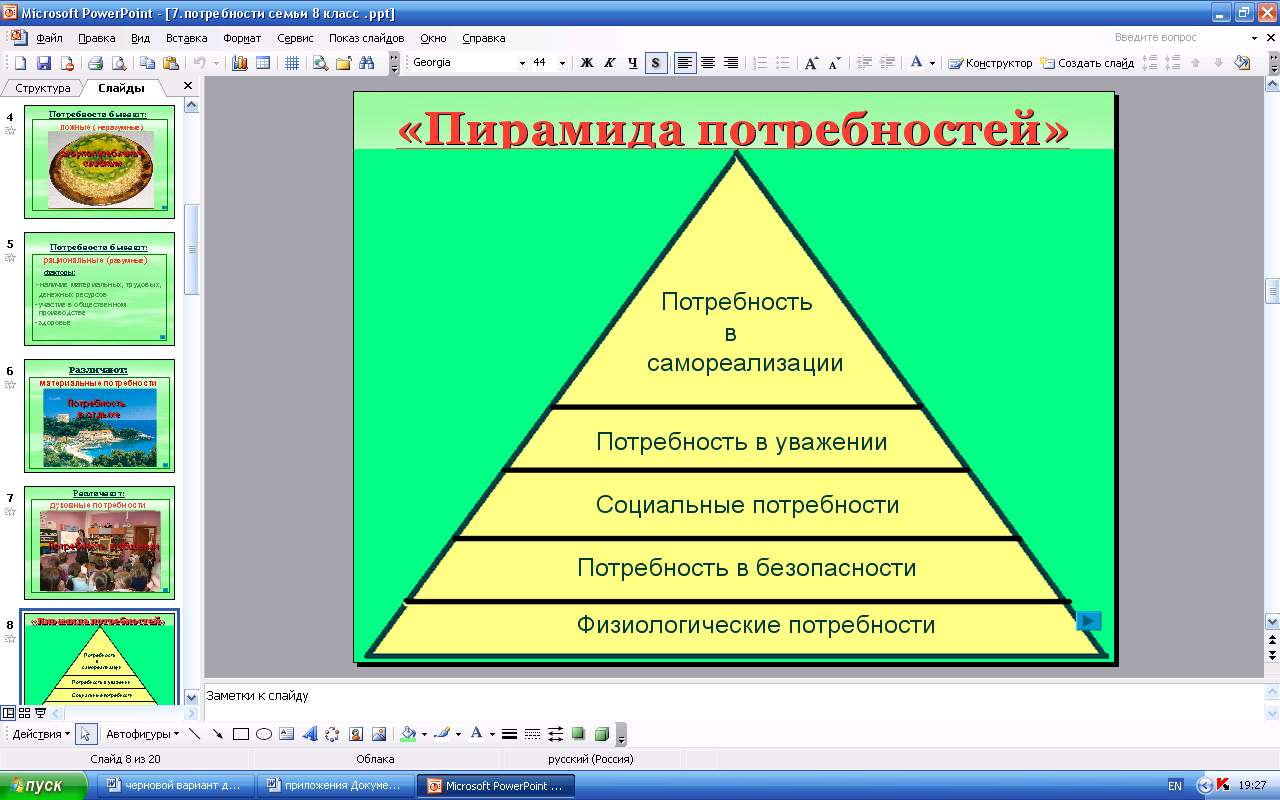Screen dimensions: 1280x800
Task: Open the Arrow Style options
Action: [x=555, y=734]
